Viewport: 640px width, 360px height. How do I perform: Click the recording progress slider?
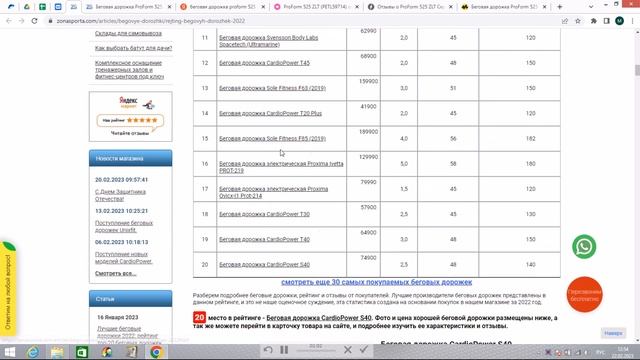(316, 351)
